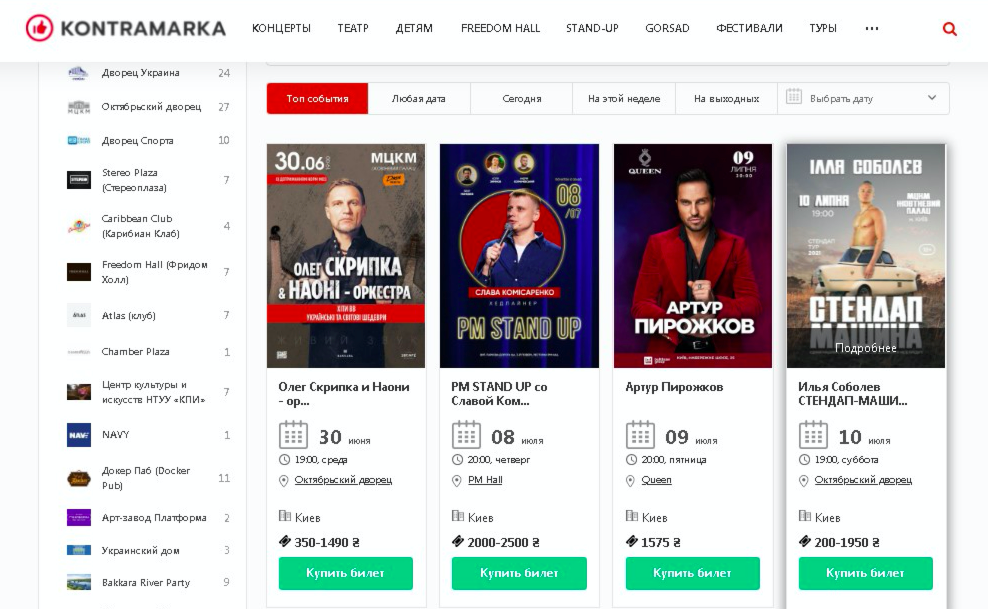Click the location pin icon on Артур Пирожков card

[630, 480]
